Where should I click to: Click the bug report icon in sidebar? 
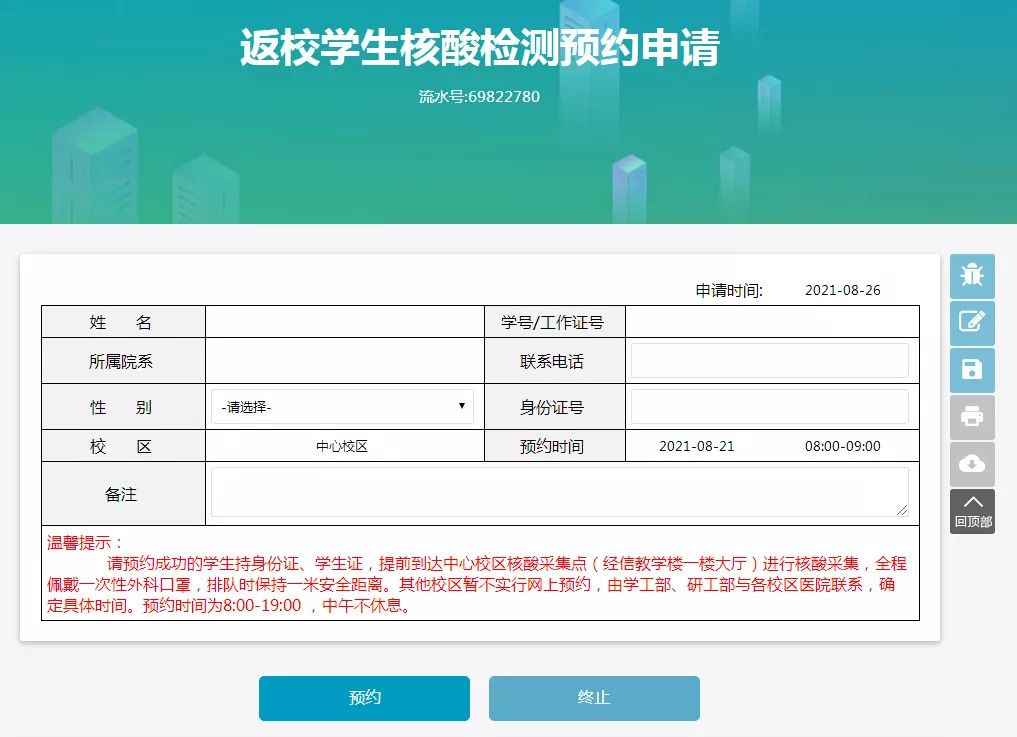coord(971,275)
